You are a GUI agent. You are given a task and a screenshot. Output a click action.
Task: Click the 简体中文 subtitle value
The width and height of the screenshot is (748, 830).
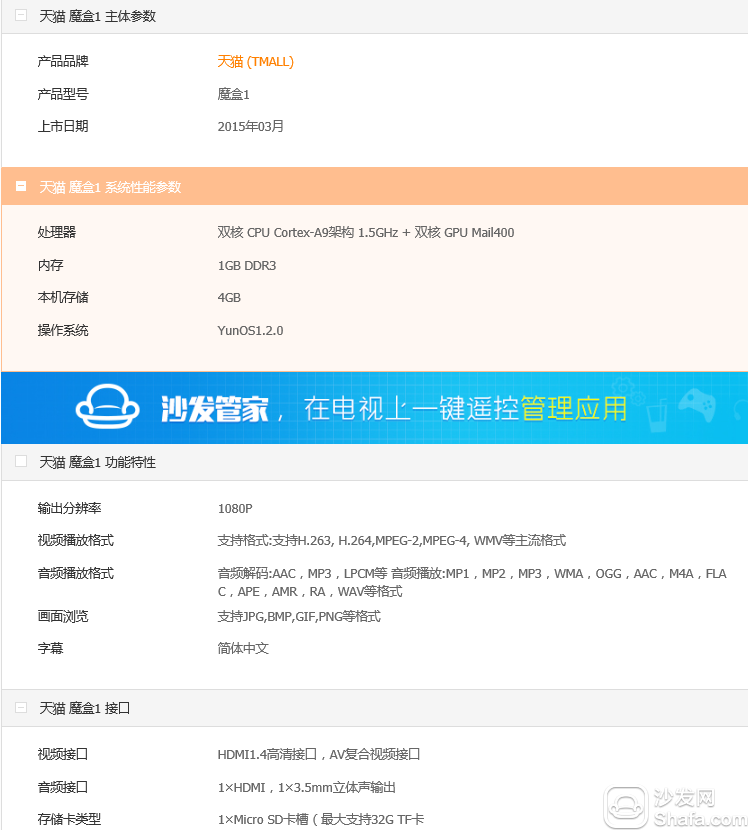pos(243,648)
